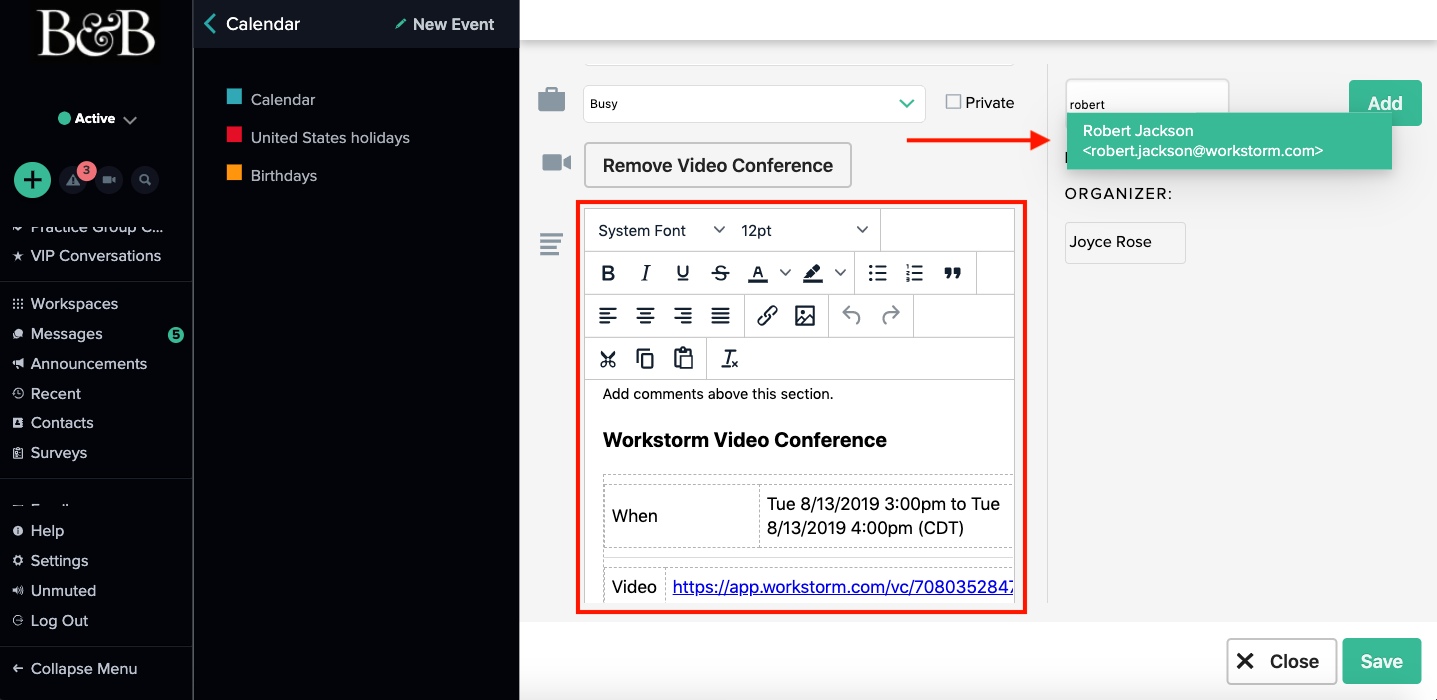
Task: Redo the last edit
Action: pos(890,316)
